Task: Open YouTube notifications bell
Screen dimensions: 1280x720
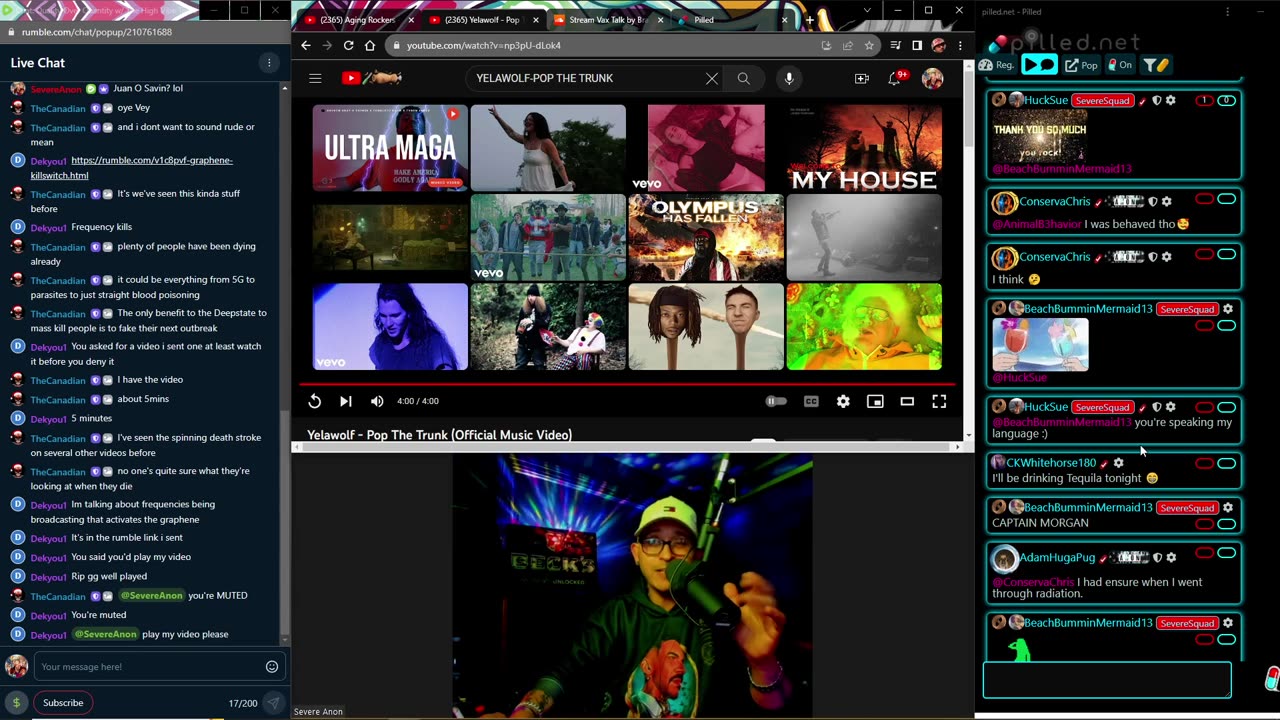Action: [x=896, y=78]
